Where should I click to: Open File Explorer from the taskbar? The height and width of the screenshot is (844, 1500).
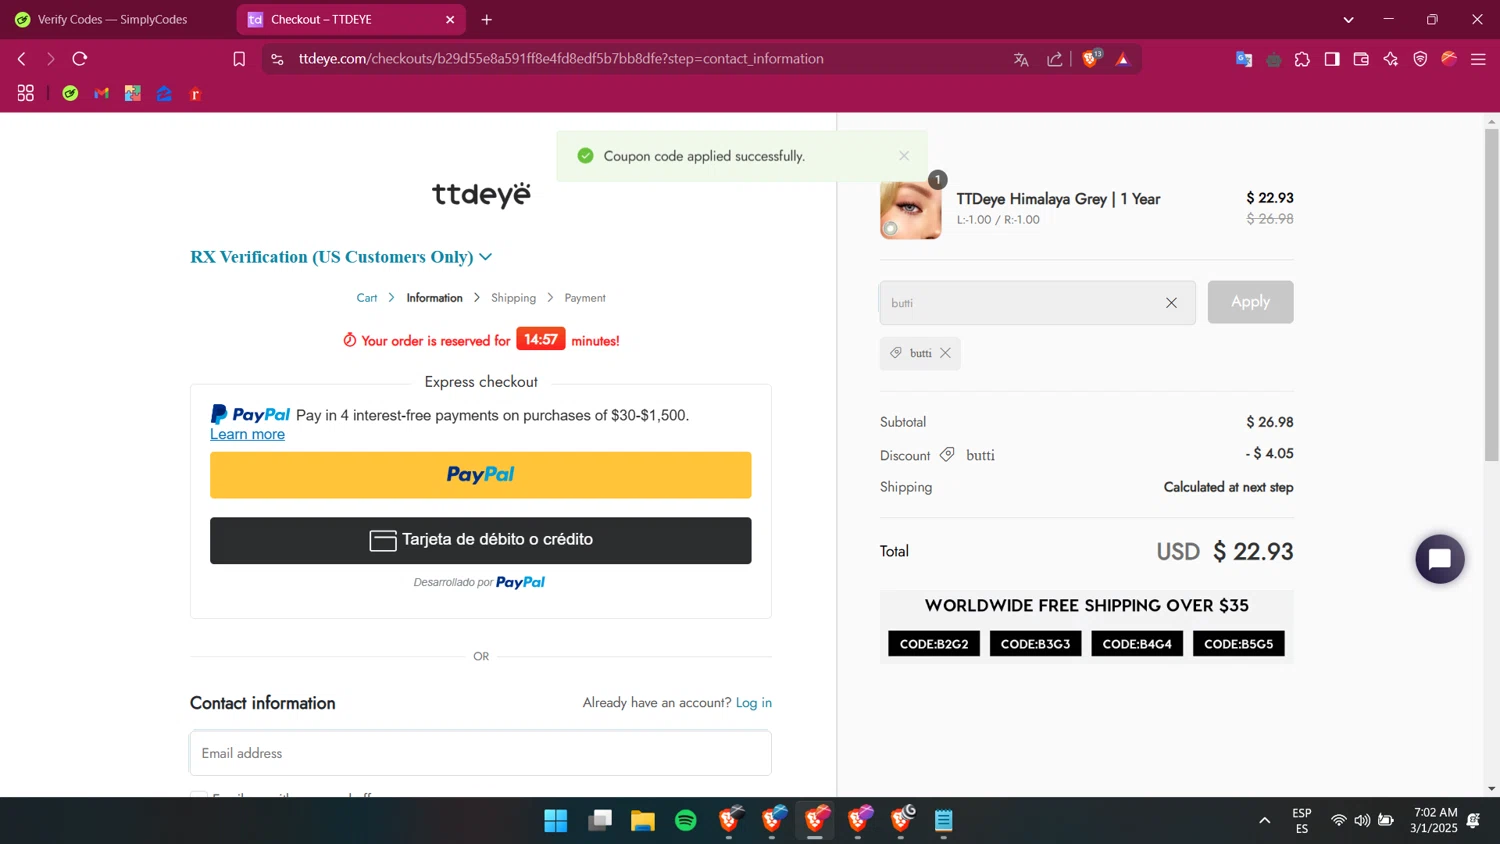[x=643, y=821]
